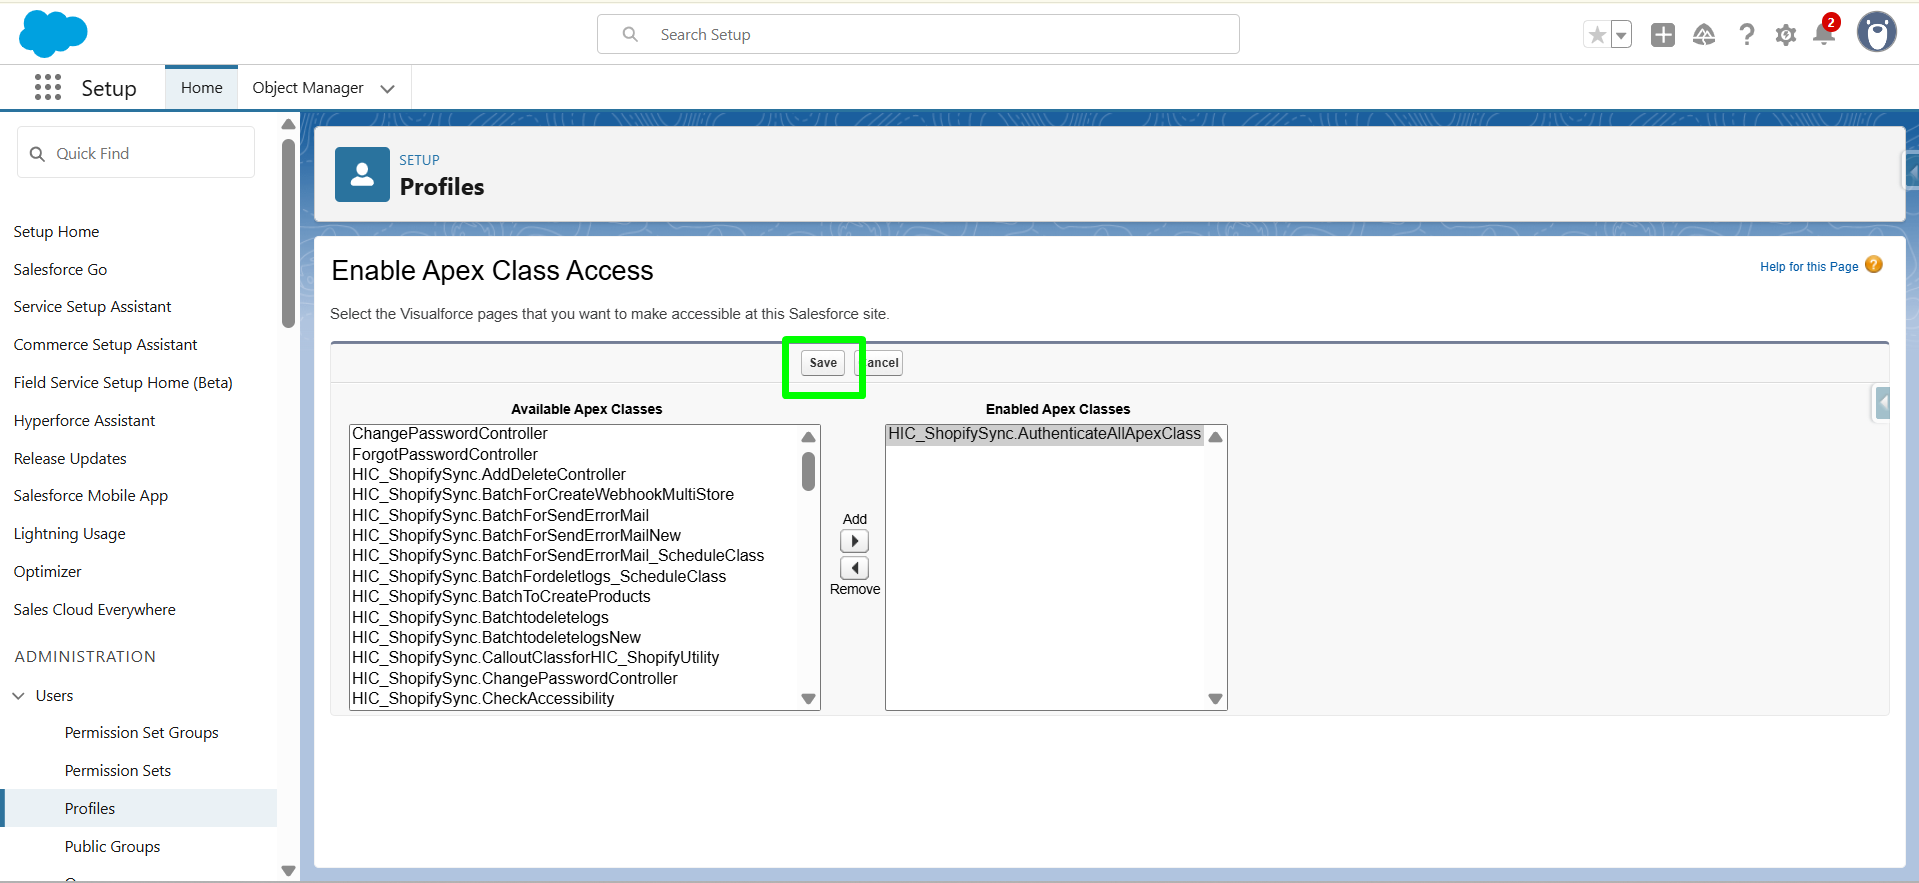Click the Add right-arrow button

(x=854, y=542)
